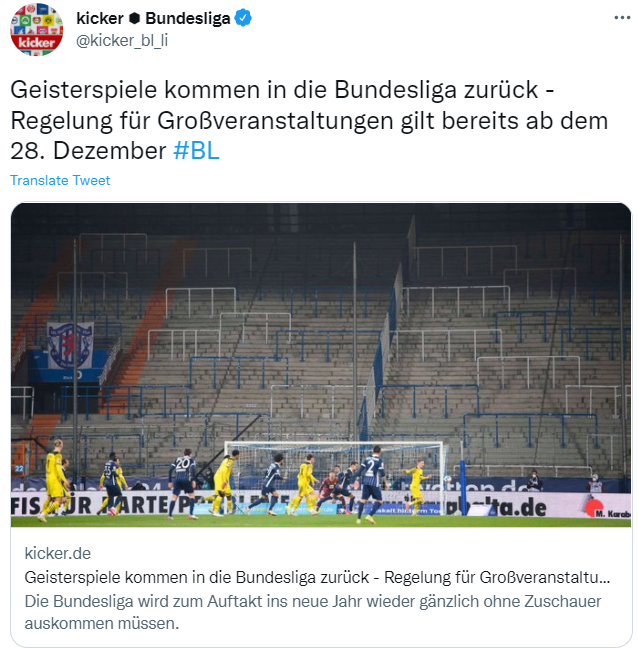Viewport: 638px width, 648px height.
Task: Click Translate Tweet
Action: click(x=60, y=180)
